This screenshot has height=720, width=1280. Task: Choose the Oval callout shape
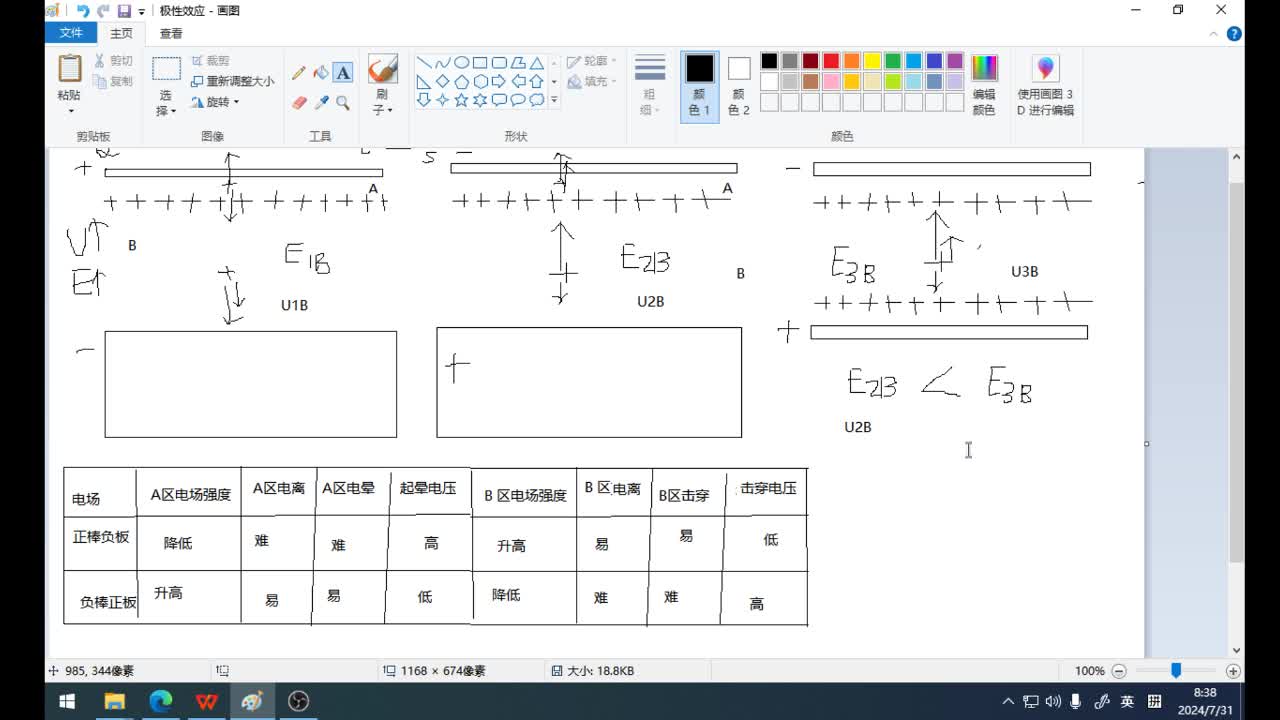518,100
